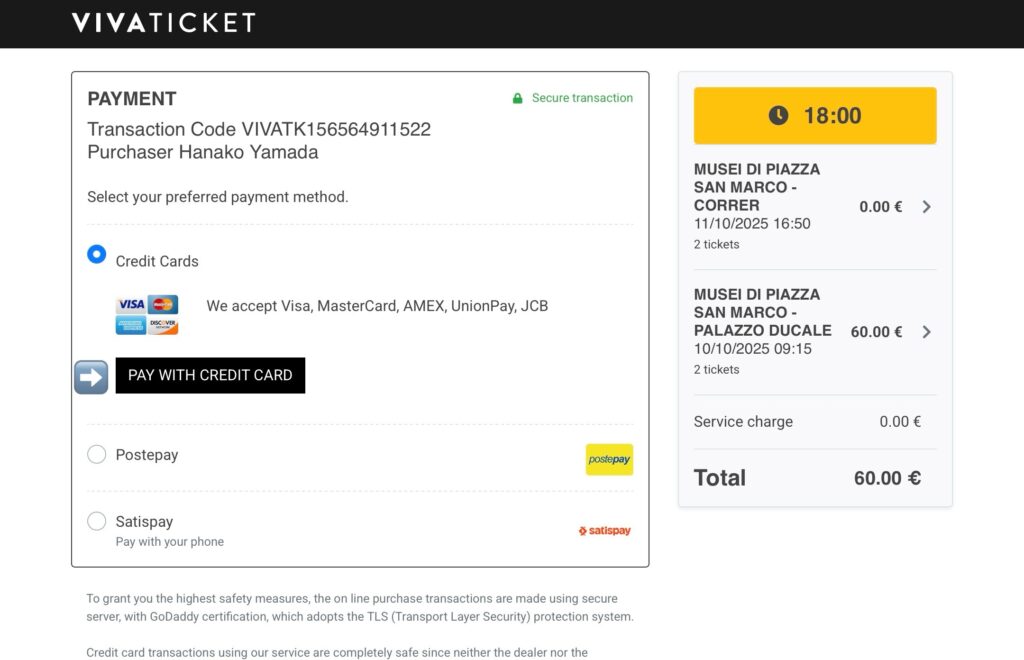1024x660 pixels.
Task: Select the Satispay payment option
Action: pos(97,521)
